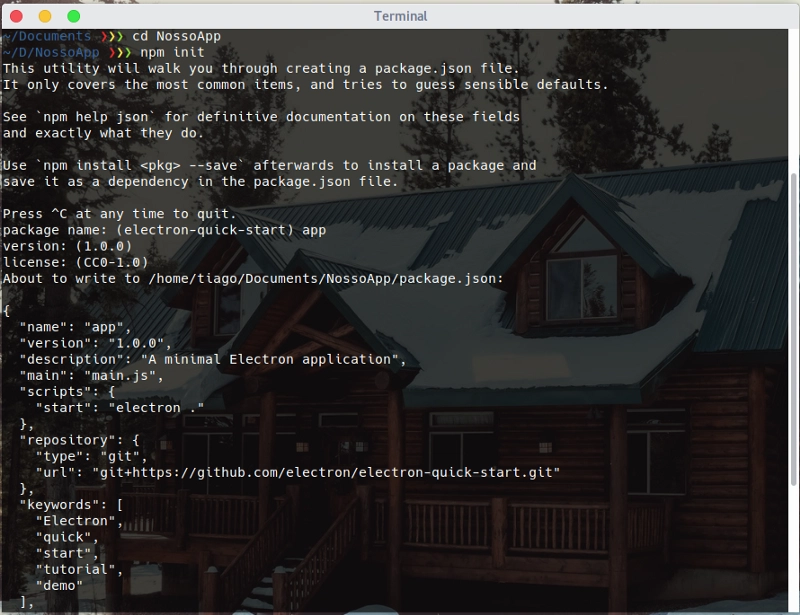Click the JSON "version": "1.0.0" line

pos(95,343)
